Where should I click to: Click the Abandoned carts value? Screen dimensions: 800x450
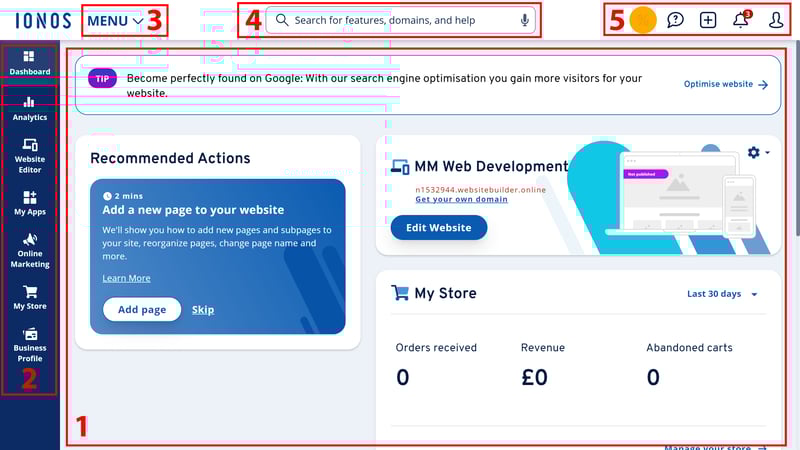coord(653,378)
